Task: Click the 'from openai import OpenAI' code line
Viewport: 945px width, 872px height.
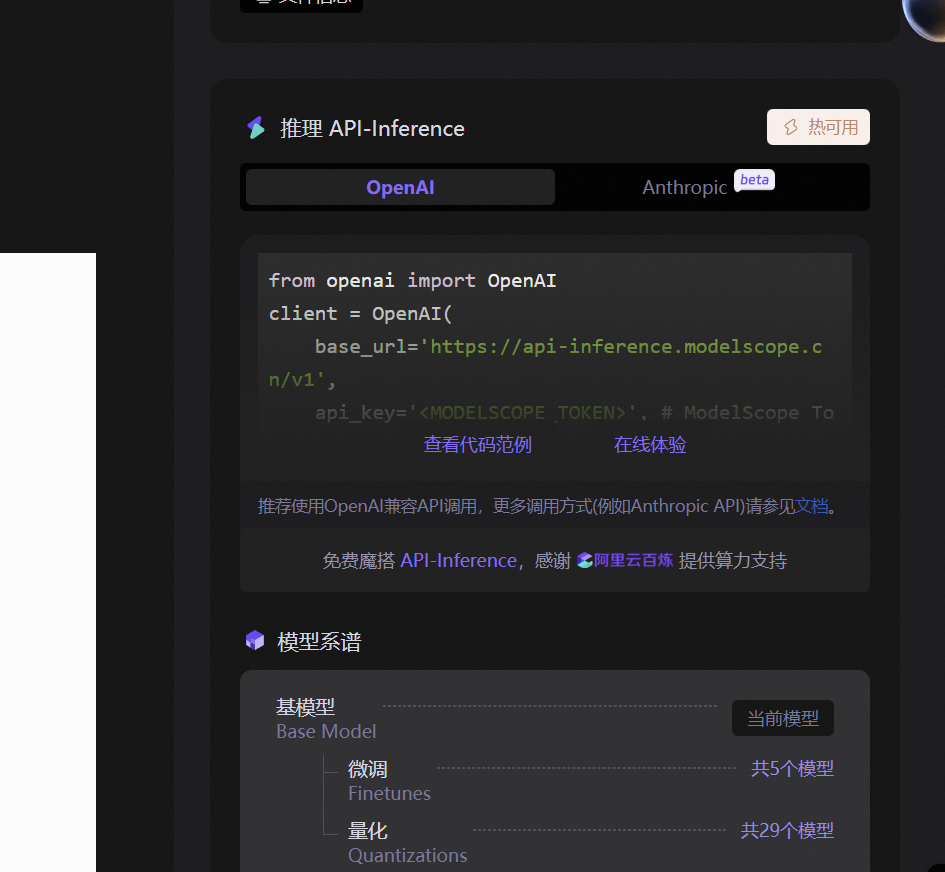Action: pyautogui.click(x=412, y=281)
